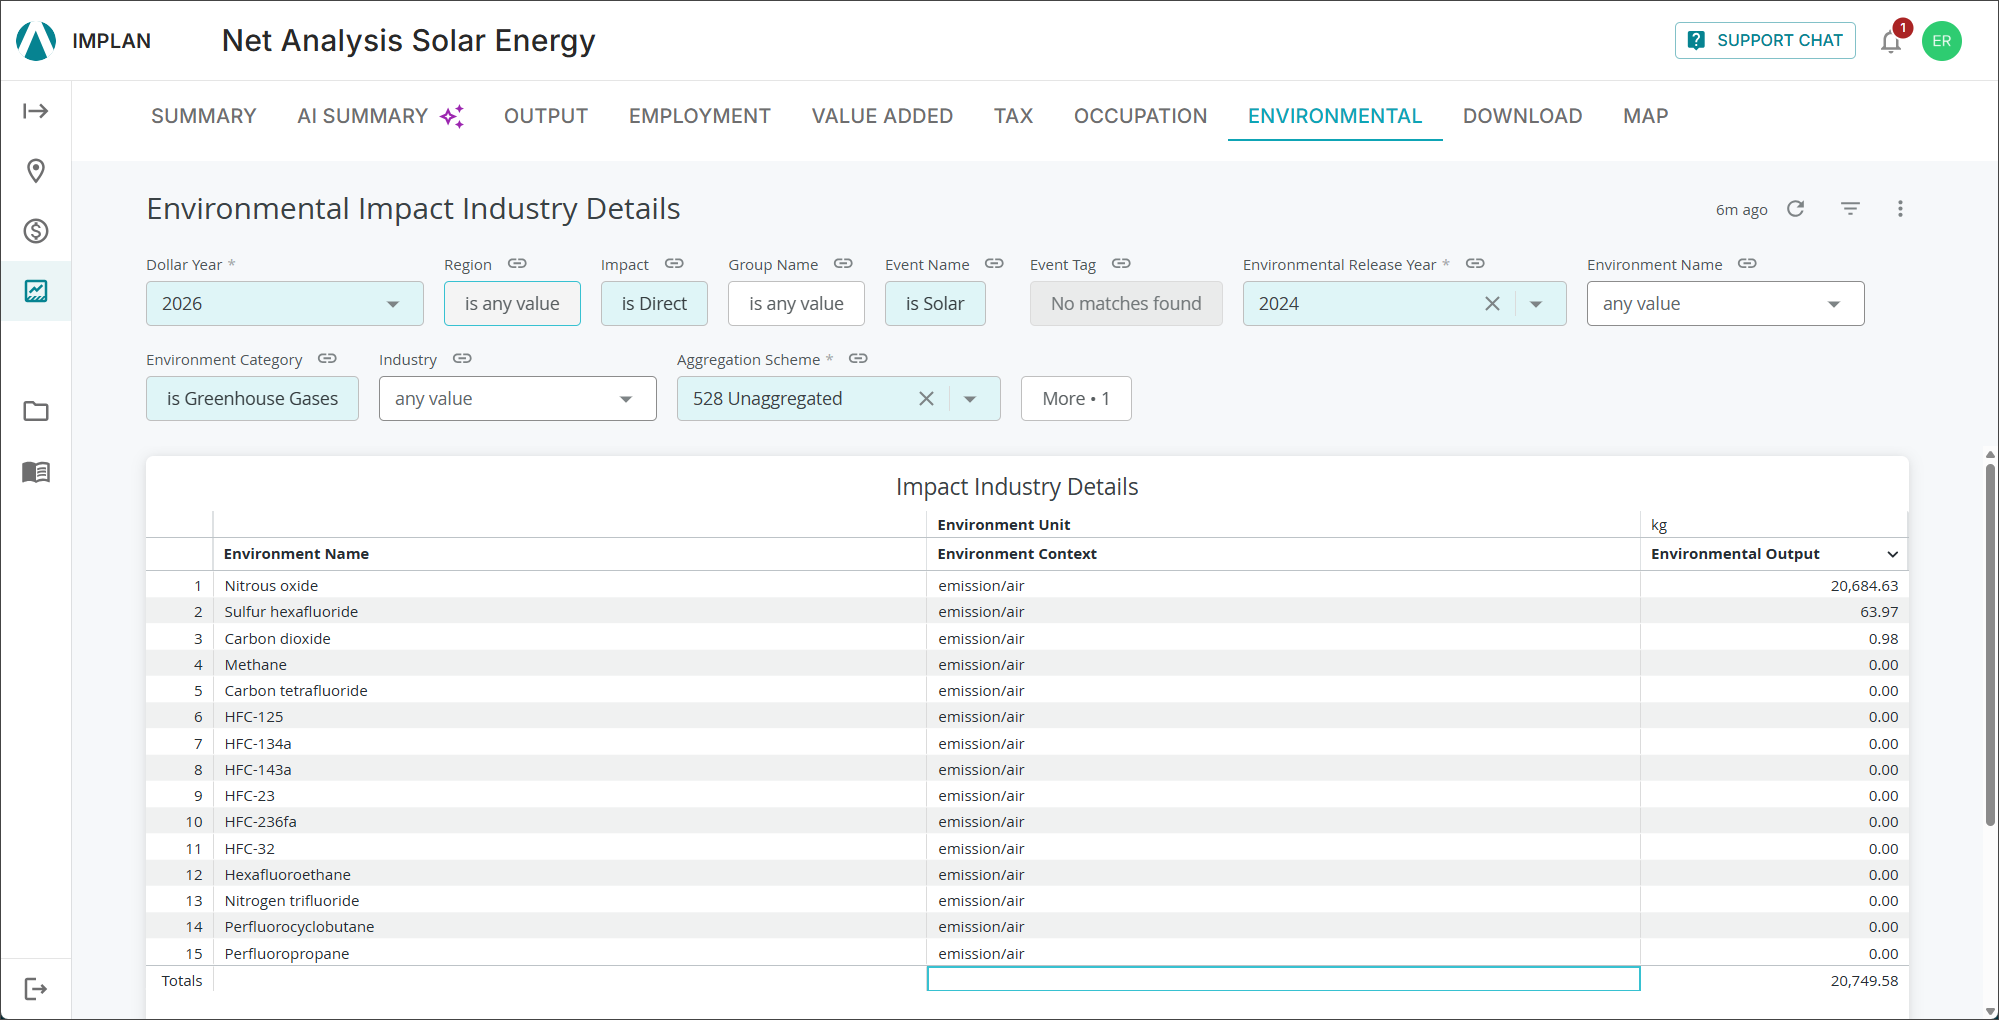Click the link icon next to Region

pos(517,264)
